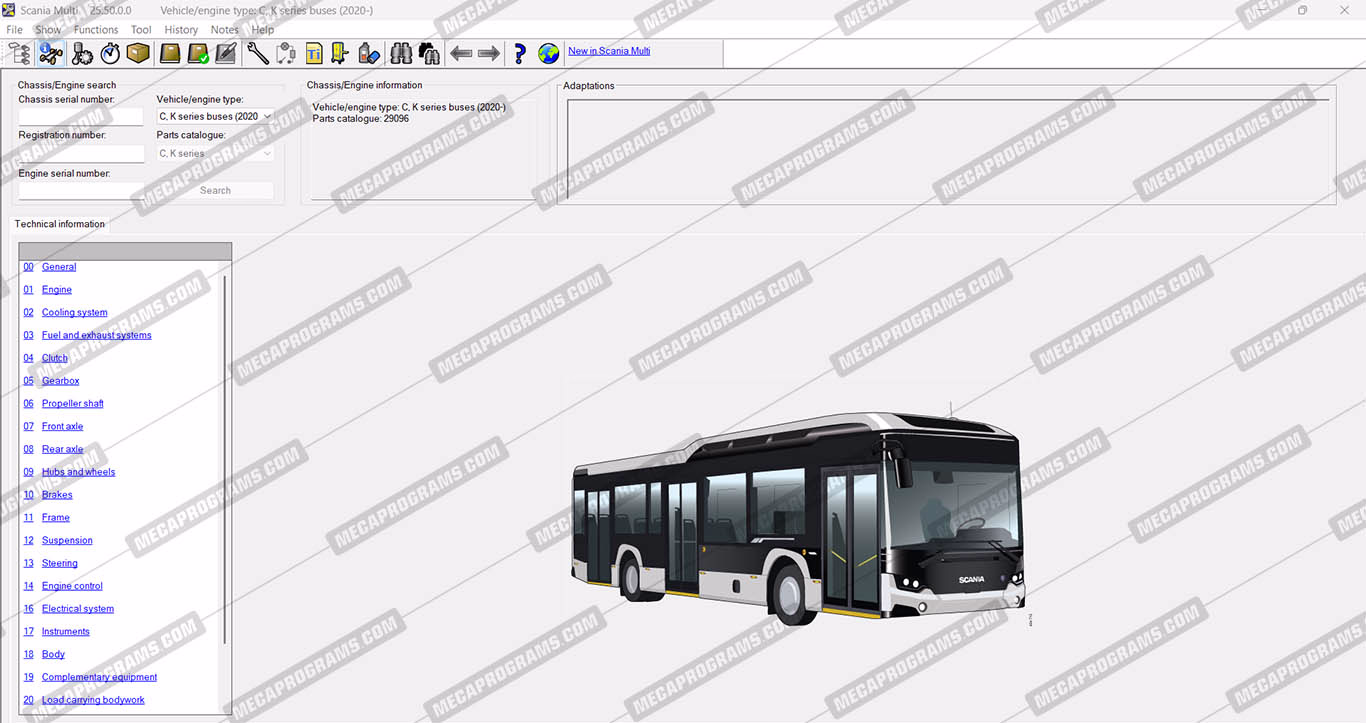Viewport: 1366px width, 723px height.
Task: Open the Engine control link
Action: point(72,586)
